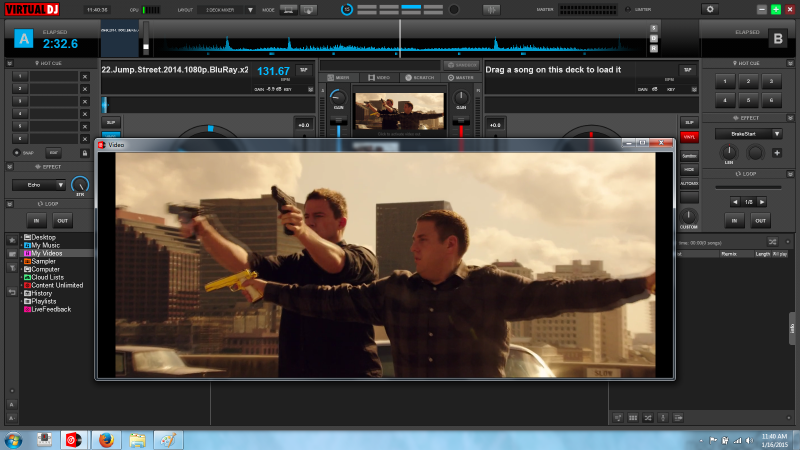This screenshot has width=800, height=450.
Task: Toggle VINYL mode on deck B
Action: pyautogui.click(x=688, y=137)
